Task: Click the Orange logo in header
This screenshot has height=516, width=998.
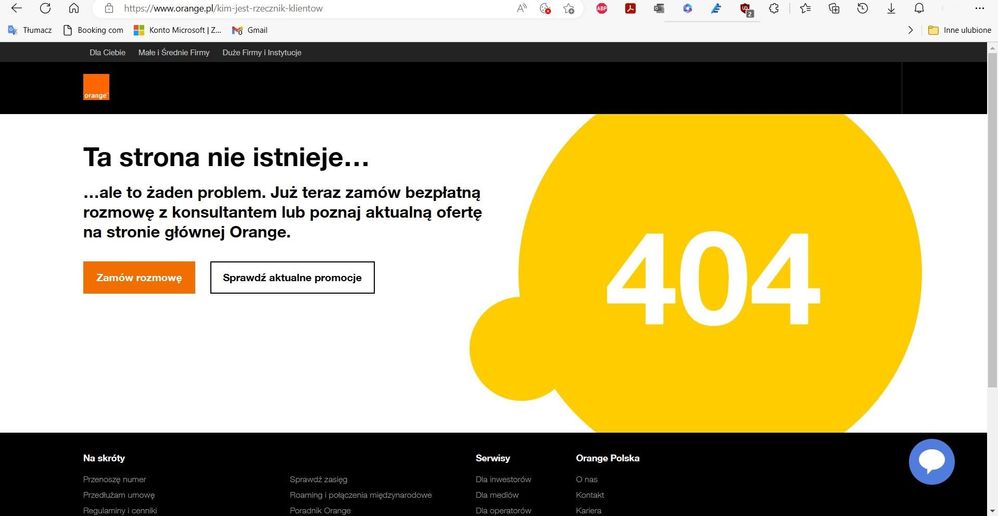Action: coord(96,88)
